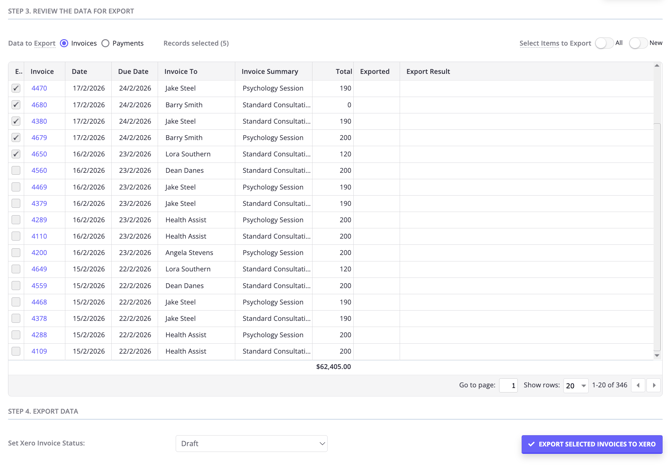670x467 pixels.
Task: Check the invoice 4560 export checkbox
Action: click(16, 171)
